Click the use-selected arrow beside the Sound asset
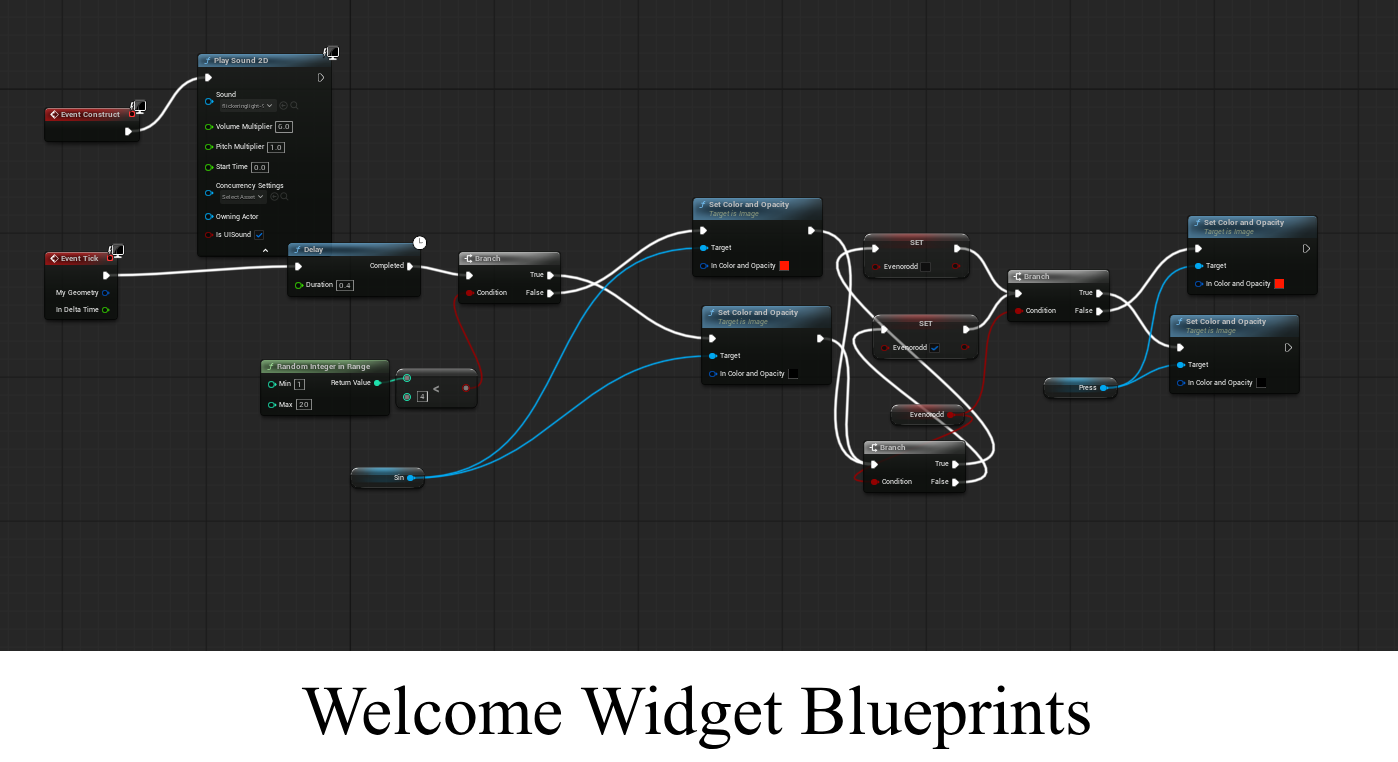Image resolution: width=1398 pixels, height=762 pixels. point(283,105)
